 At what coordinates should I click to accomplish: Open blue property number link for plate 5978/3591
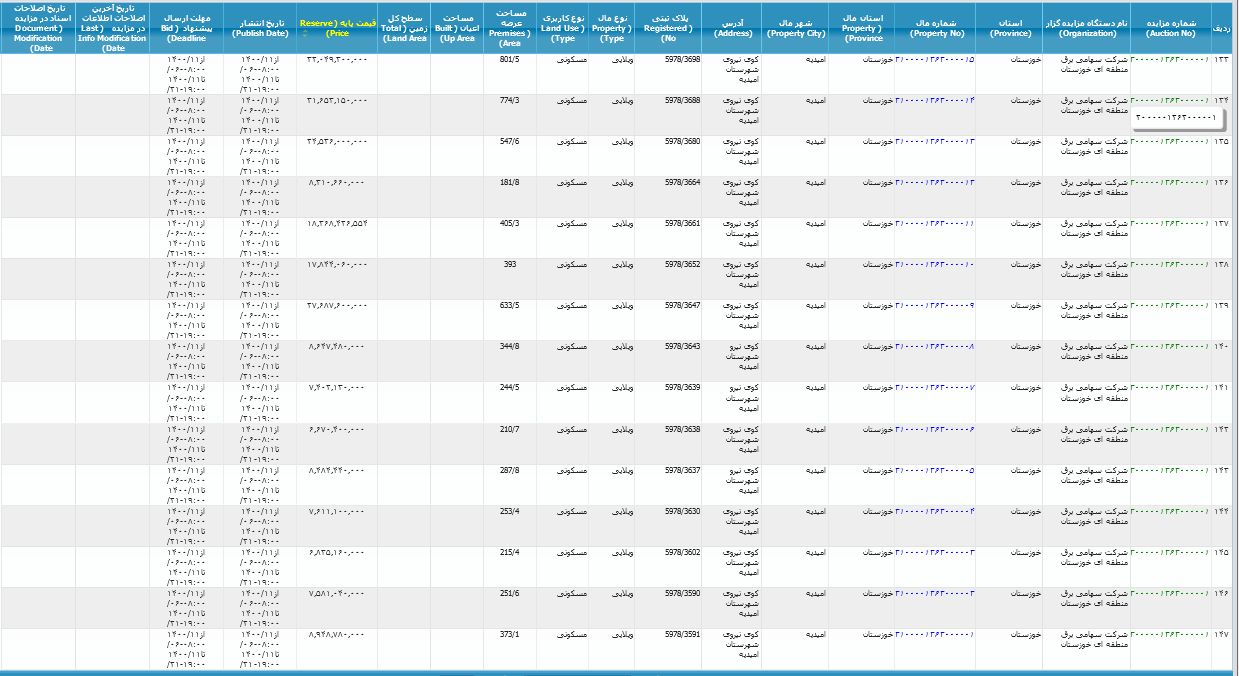pos(935,634)
